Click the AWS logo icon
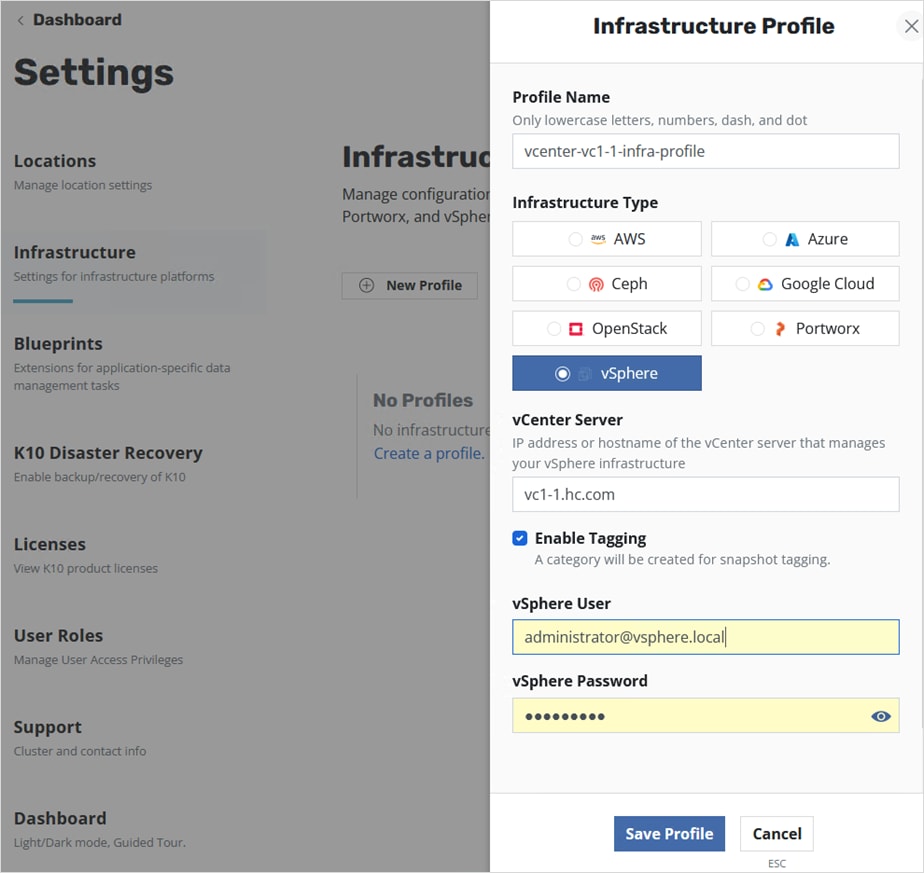This screenshot has width=924, height=873. coord(598,239)
